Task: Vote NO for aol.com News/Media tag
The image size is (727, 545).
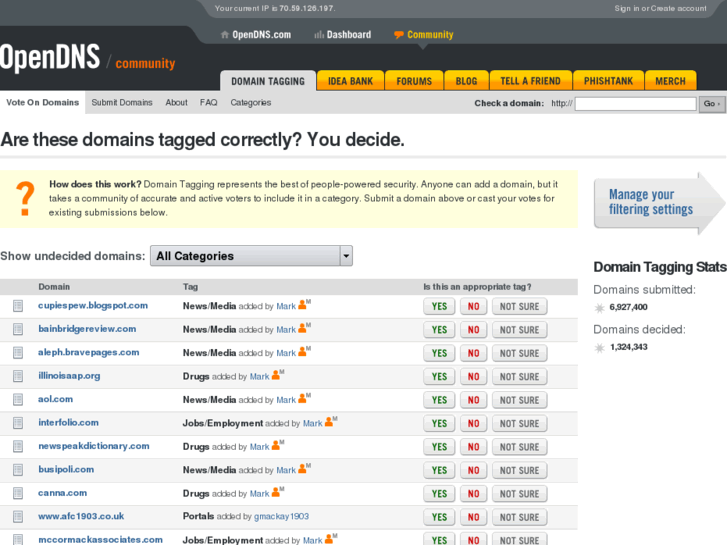Action: pyautogui.click(x=473, y=400)
